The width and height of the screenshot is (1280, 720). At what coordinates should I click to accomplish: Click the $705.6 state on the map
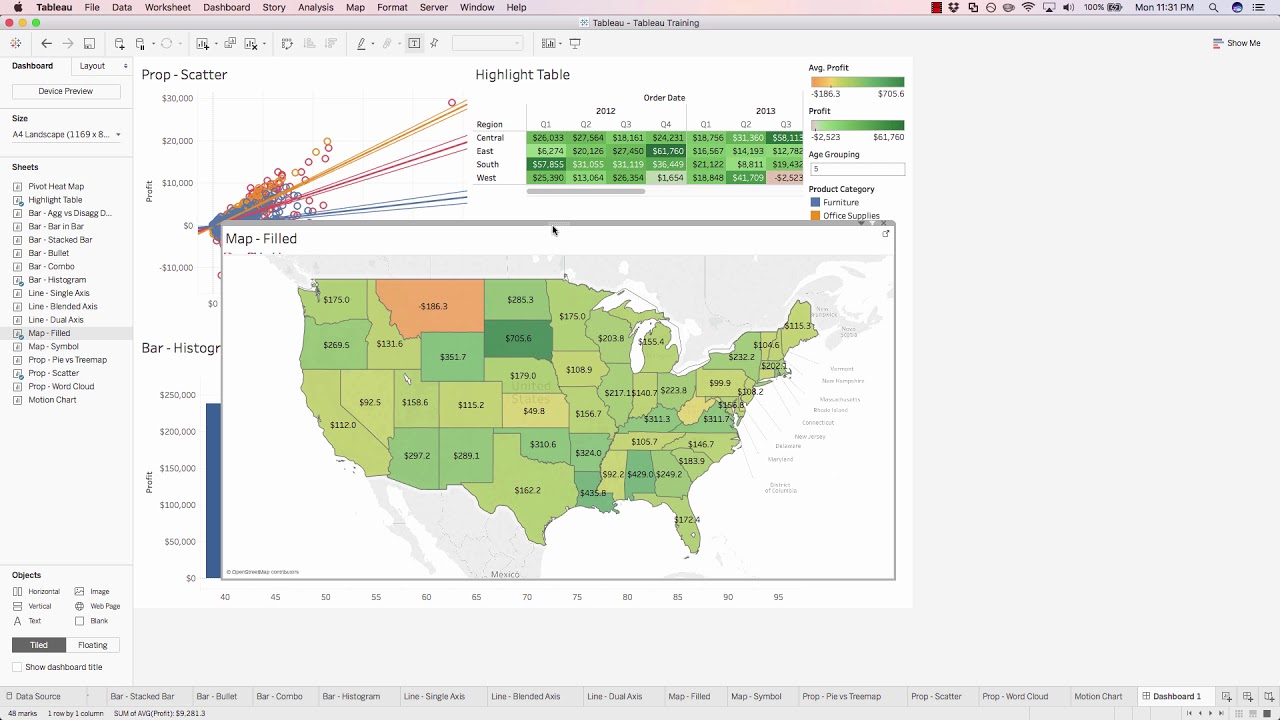coord(518,338)
